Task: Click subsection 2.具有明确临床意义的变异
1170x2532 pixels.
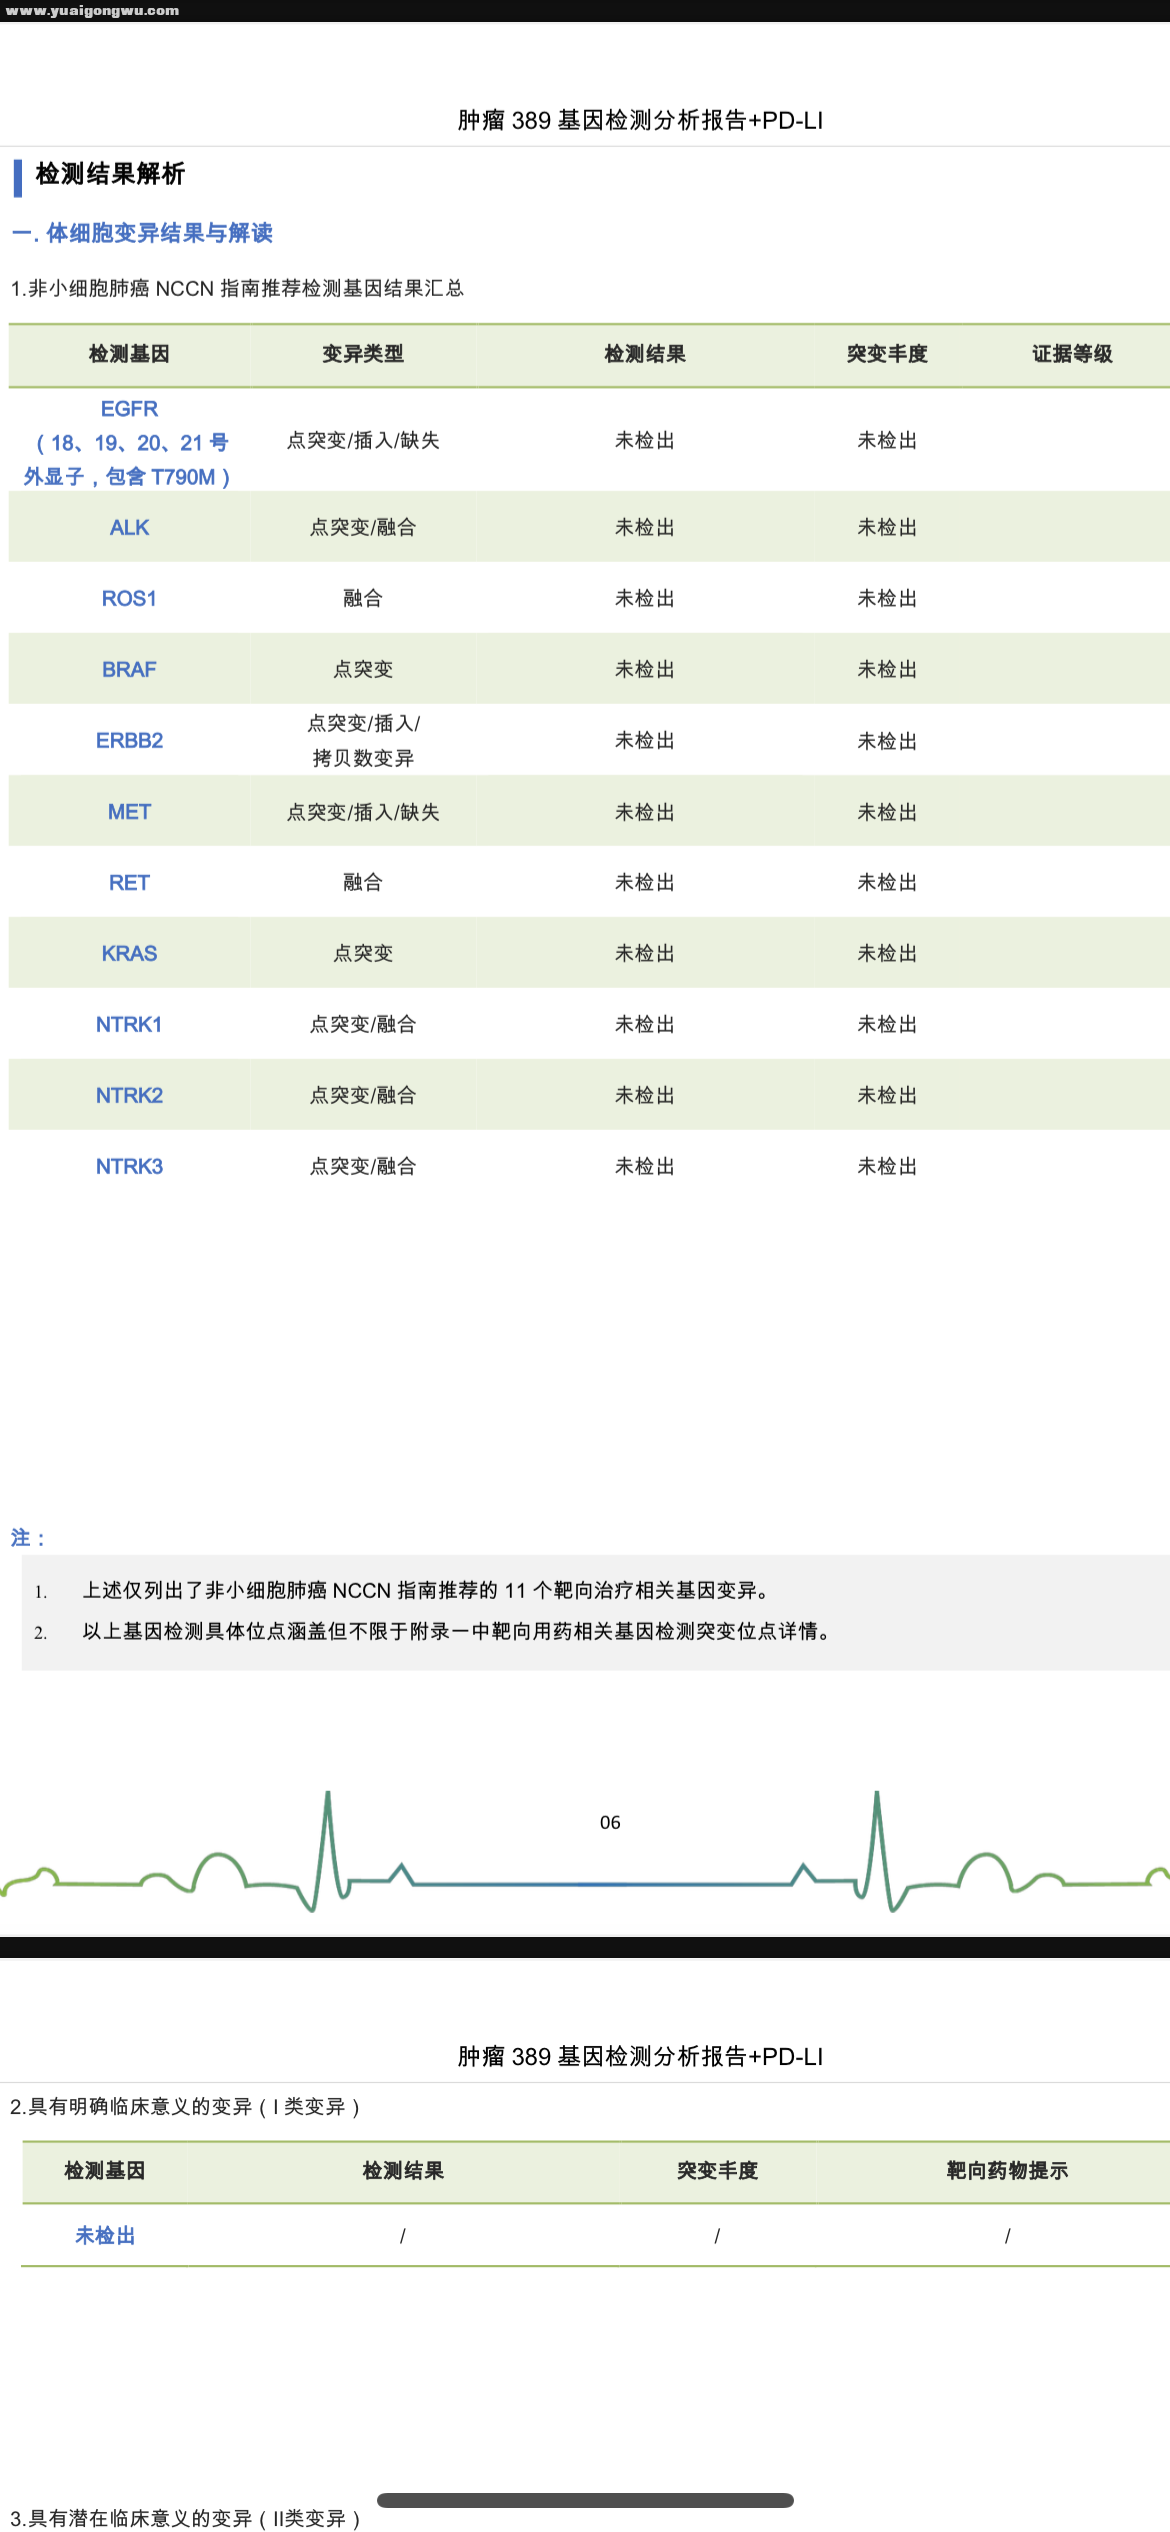Action: [x=185, y=2106]
